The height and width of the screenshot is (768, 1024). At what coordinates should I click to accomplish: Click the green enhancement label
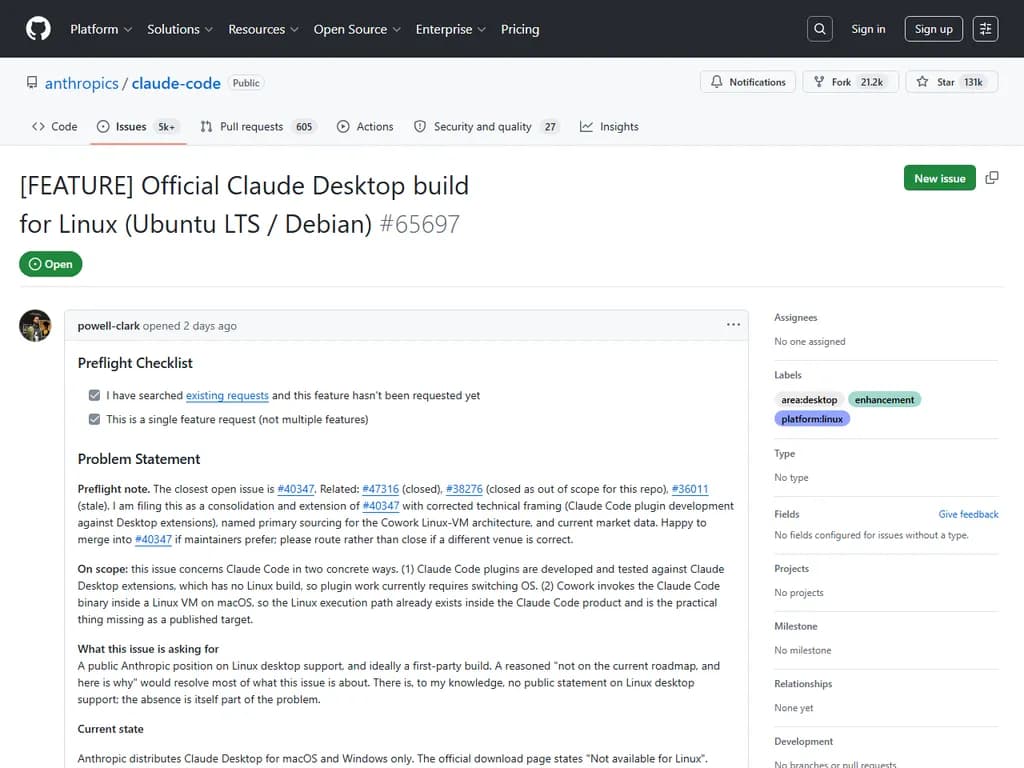click(884, 400)
